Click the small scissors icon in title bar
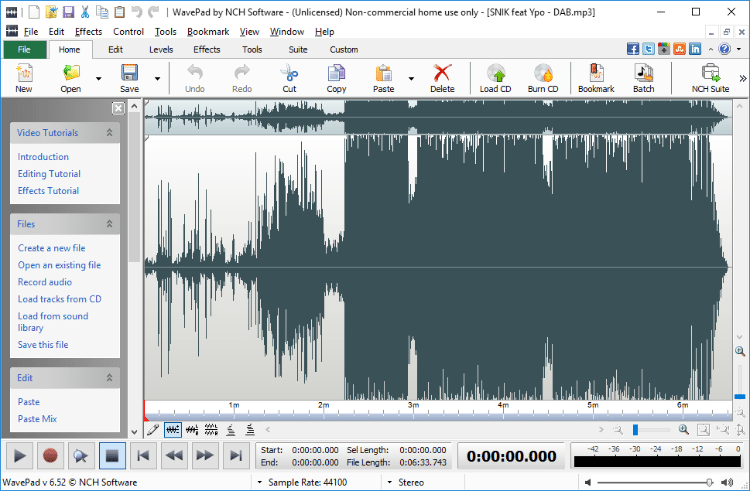The height and width of the screenshot is (491, 750). [85, 12]
